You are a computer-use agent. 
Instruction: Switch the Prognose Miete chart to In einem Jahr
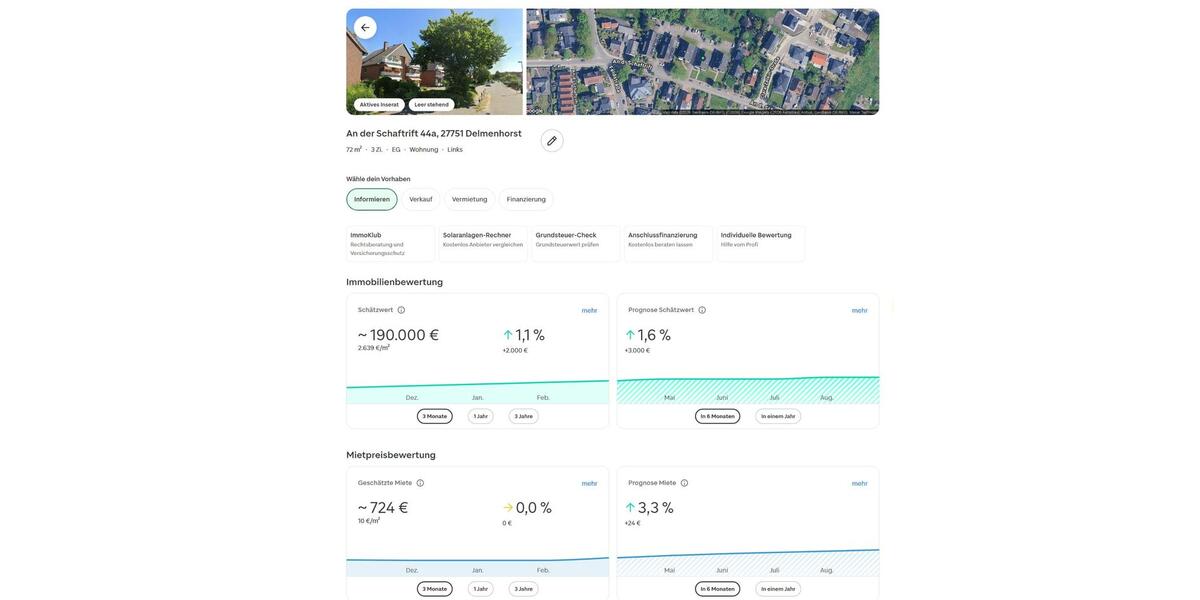[x=778, y=589]
